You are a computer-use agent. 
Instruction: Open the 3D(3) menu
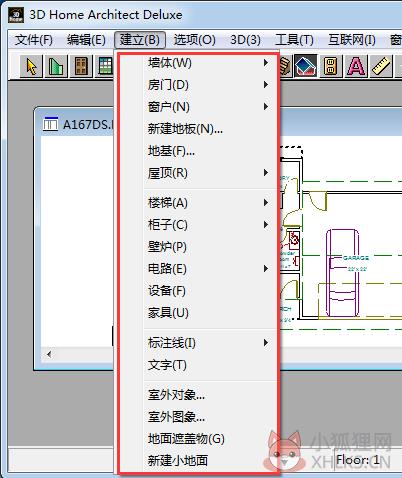pos(245,40)
